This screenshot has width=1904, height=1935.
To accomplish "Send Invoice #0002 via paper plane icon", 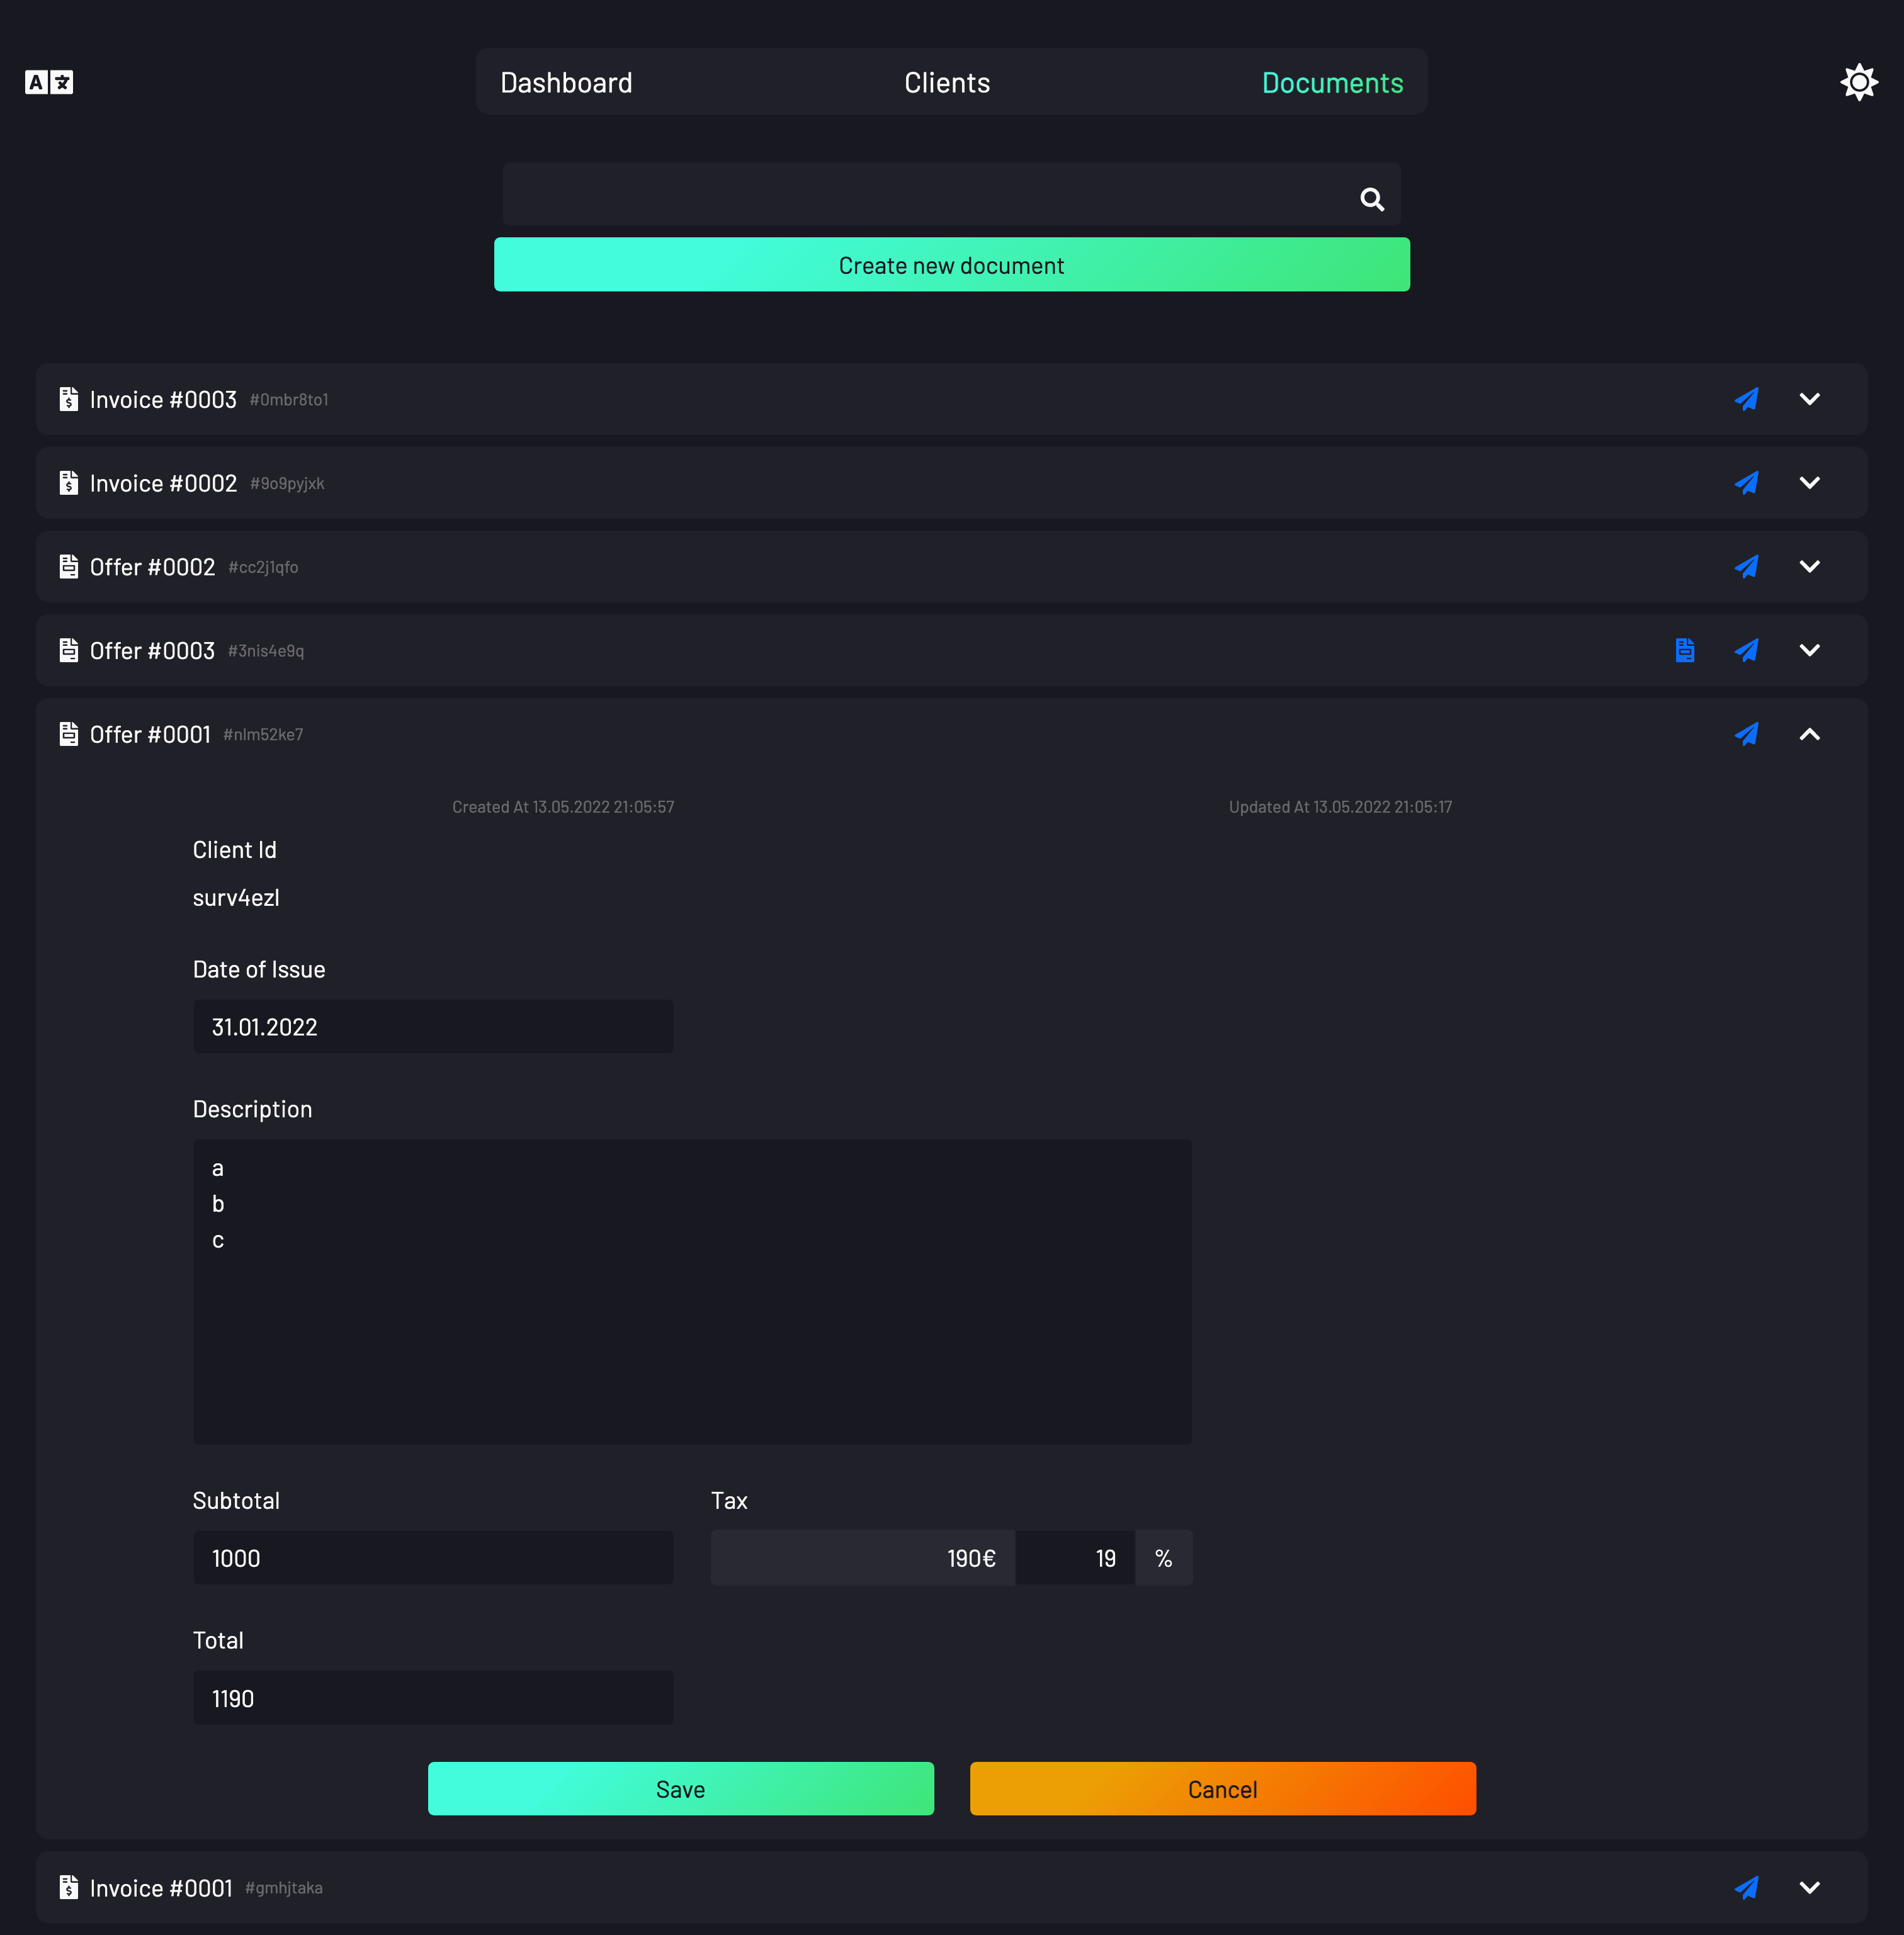I will click(x=1746, y=483).
